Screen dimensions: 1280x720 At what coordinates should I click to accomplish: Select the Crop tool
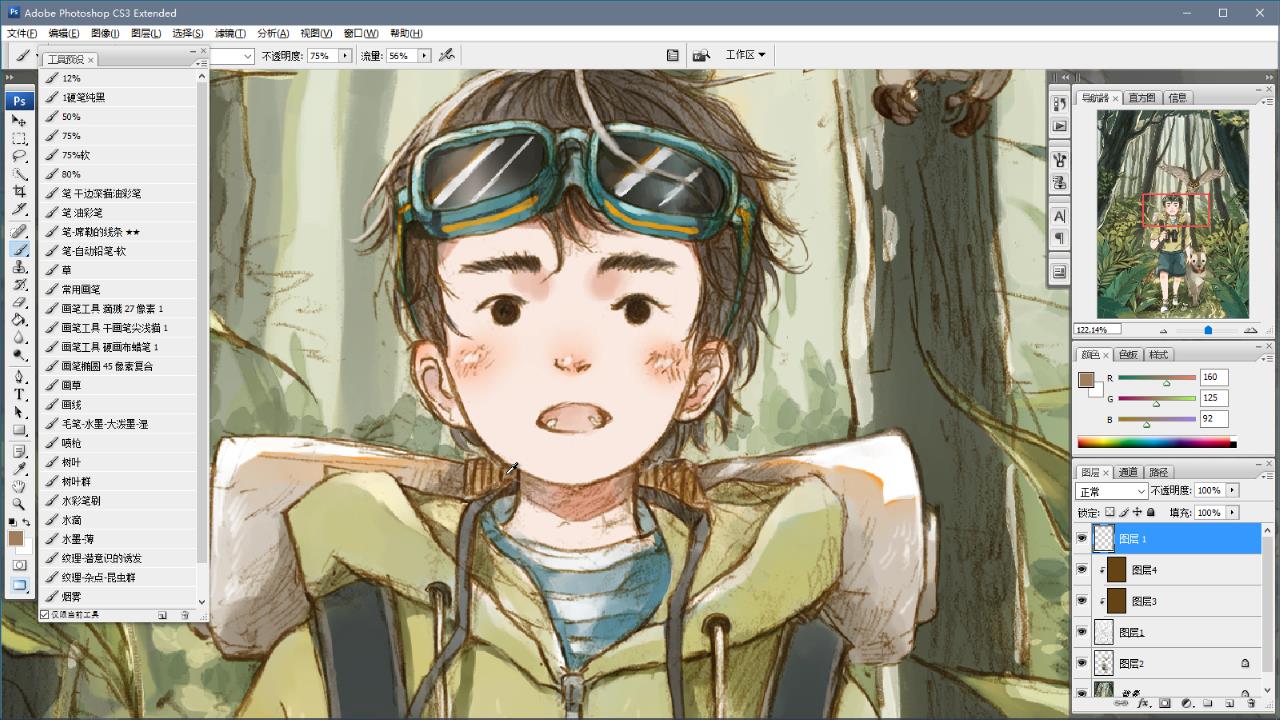tap(19, 192)
